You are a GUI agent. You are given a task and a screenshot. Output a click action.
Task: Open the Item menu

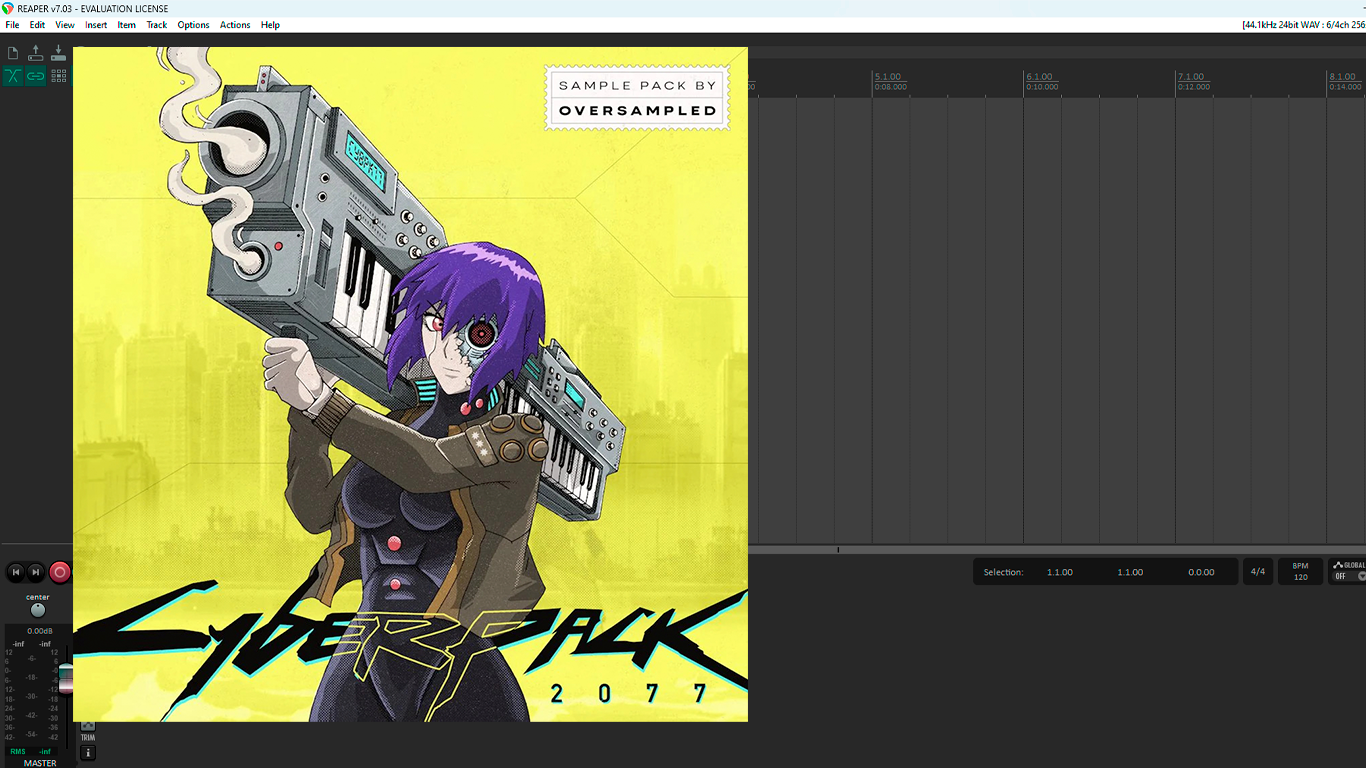coord(127,25)
